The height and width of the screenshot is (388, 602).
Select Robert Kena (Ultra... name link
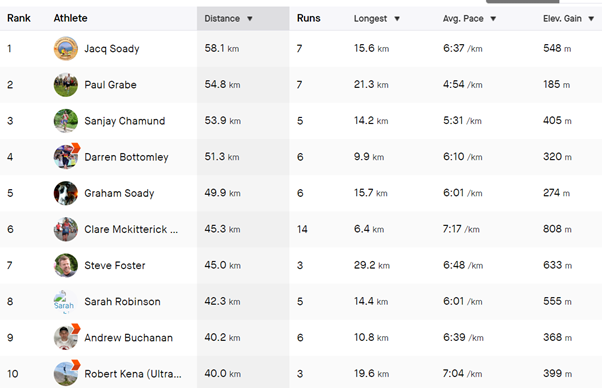click(x=133, y=374)
